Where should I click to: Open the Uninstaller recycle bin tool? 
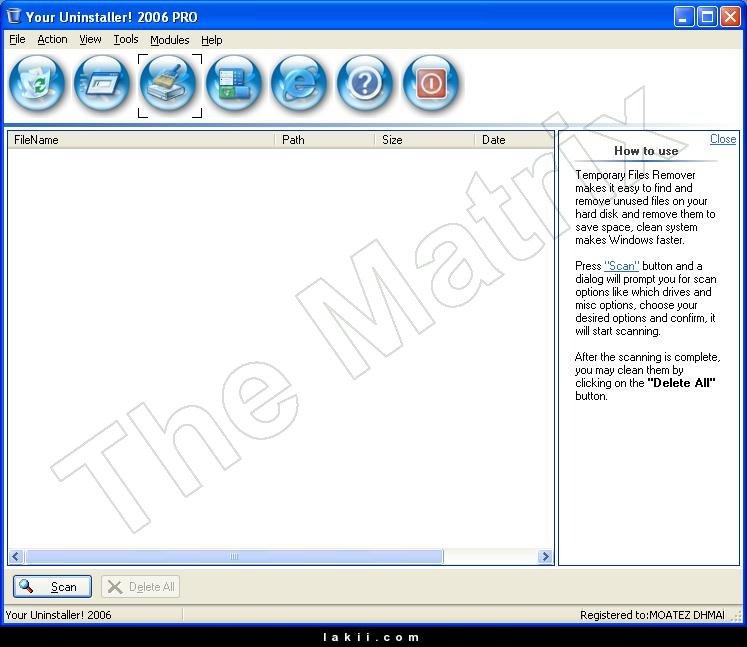click(x=37, y=83)
